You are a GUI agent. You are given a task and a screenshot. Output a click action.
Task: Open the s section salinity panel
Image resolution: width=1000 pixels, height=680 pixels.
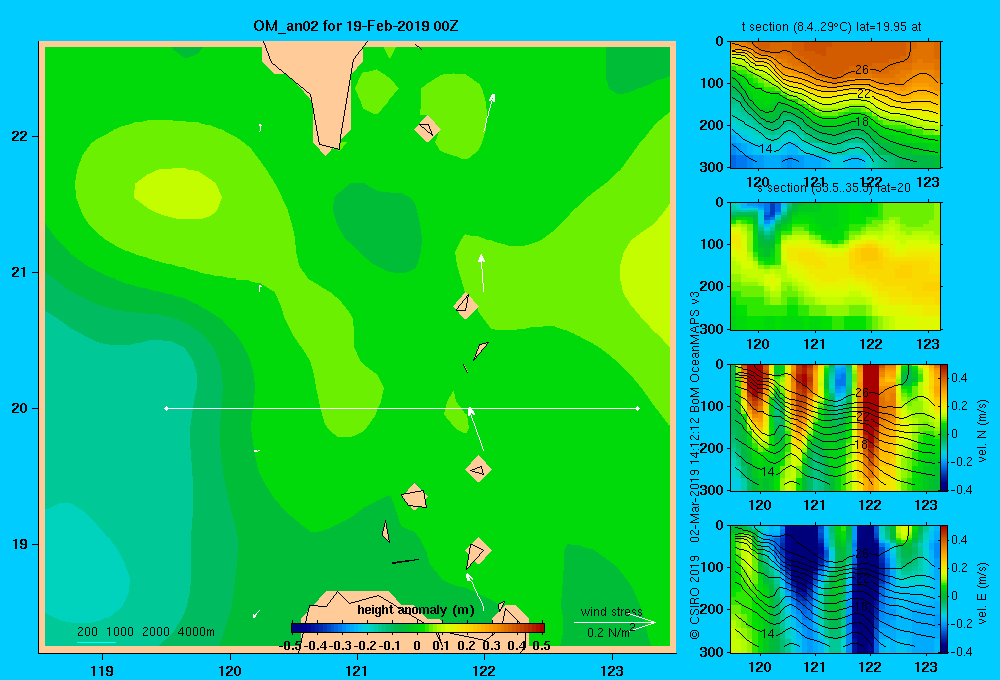[835, 266]
